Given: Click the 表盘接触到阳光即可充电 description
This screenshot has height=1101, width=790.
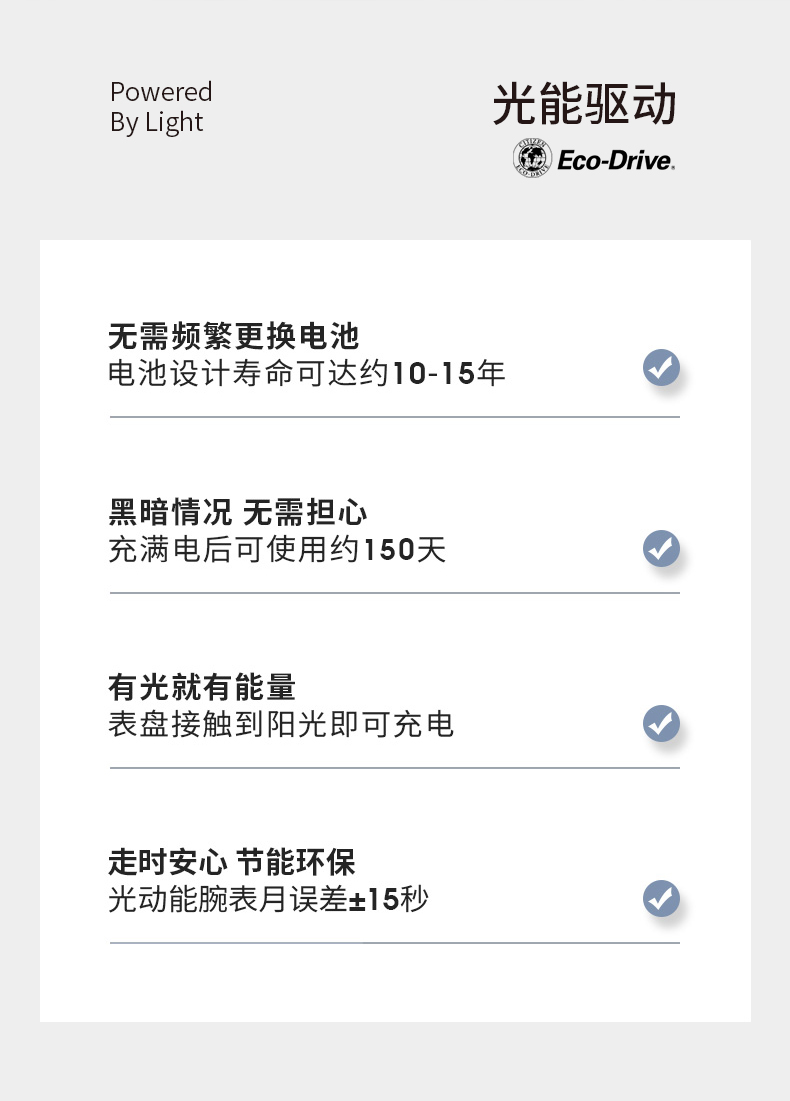Looking at the screenshot, I should coord(281,724).
